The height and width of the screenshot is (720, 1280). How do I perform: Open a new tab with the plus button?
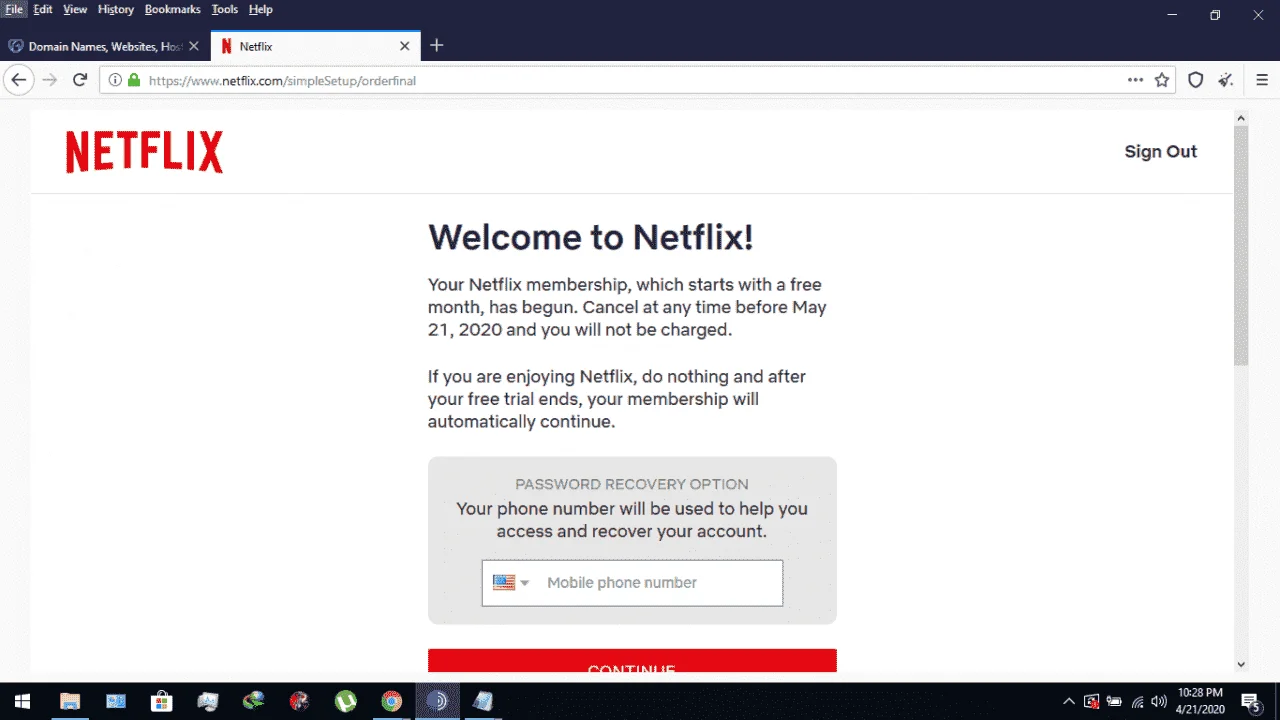click(436, 46)
